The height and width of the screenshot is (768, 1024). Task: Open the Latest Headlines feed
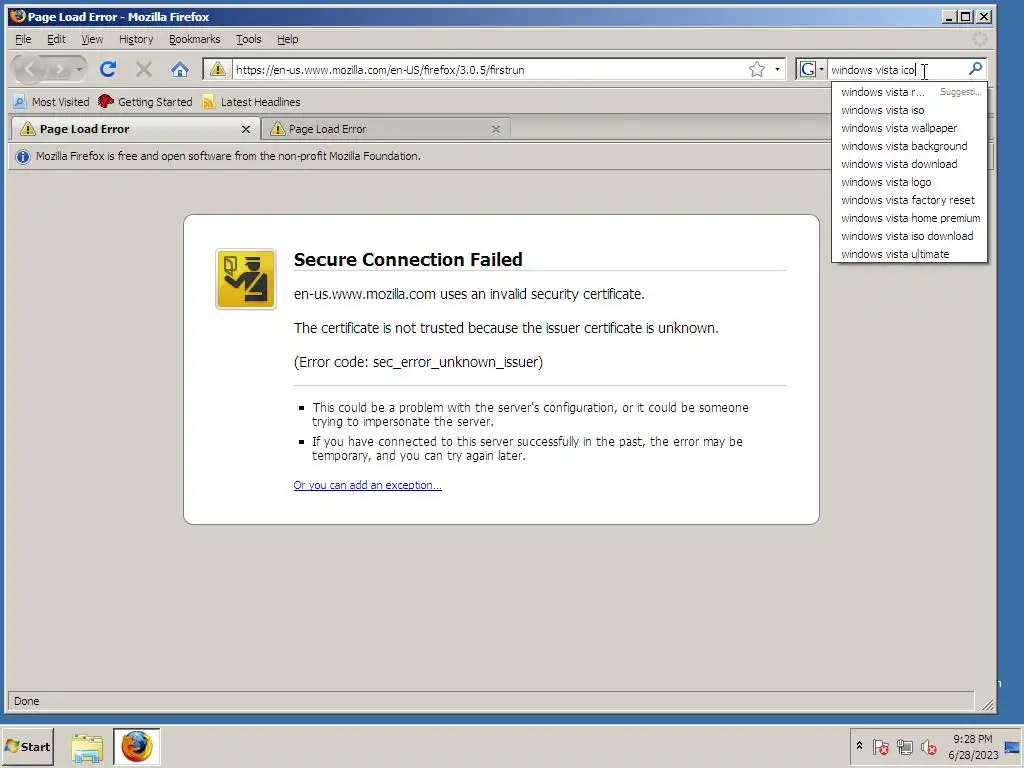click(251, 102)
